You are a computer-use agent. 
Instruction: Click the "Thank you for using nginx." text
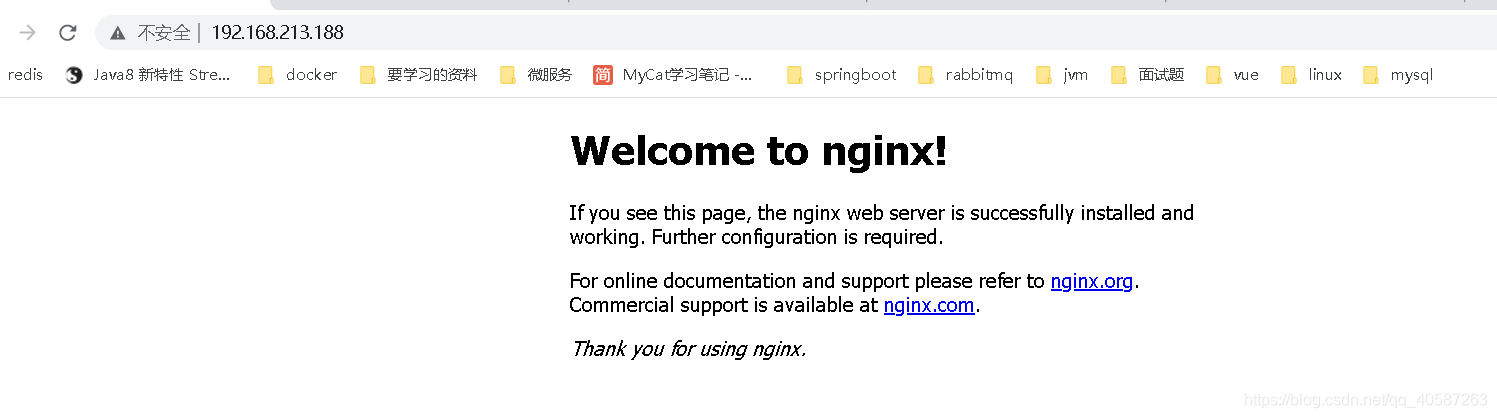688,349
